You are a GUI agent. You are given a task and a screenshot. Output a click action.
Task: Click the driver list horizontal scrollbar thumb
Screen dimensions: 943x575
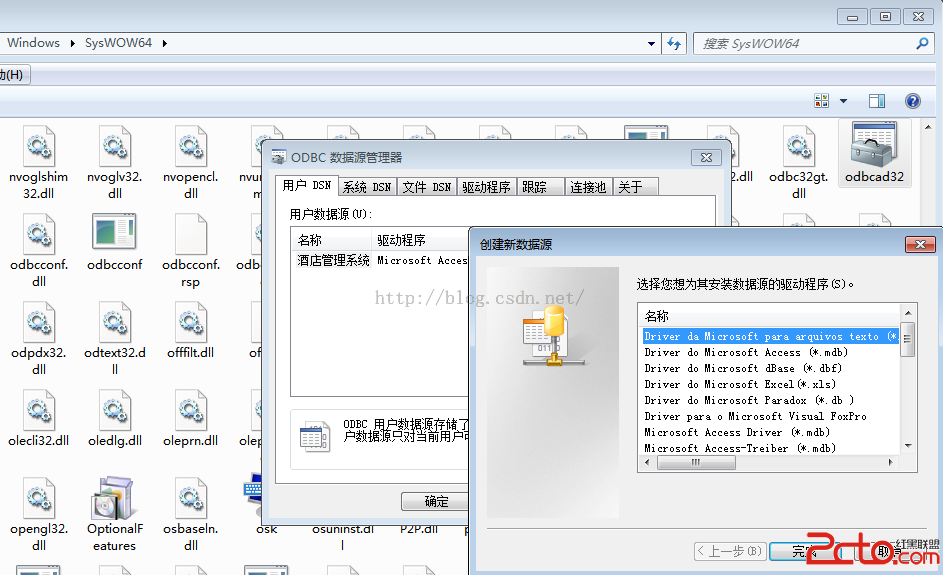(696, 462)
